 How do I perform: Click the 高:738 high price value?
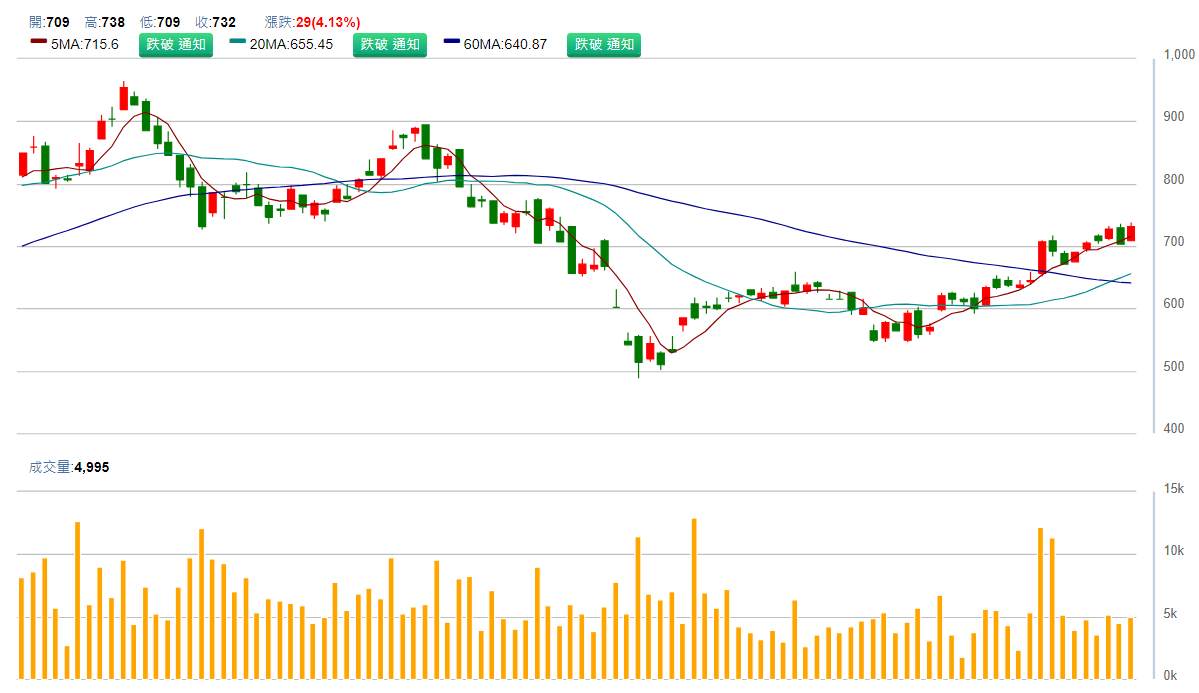tap(105, 22)
